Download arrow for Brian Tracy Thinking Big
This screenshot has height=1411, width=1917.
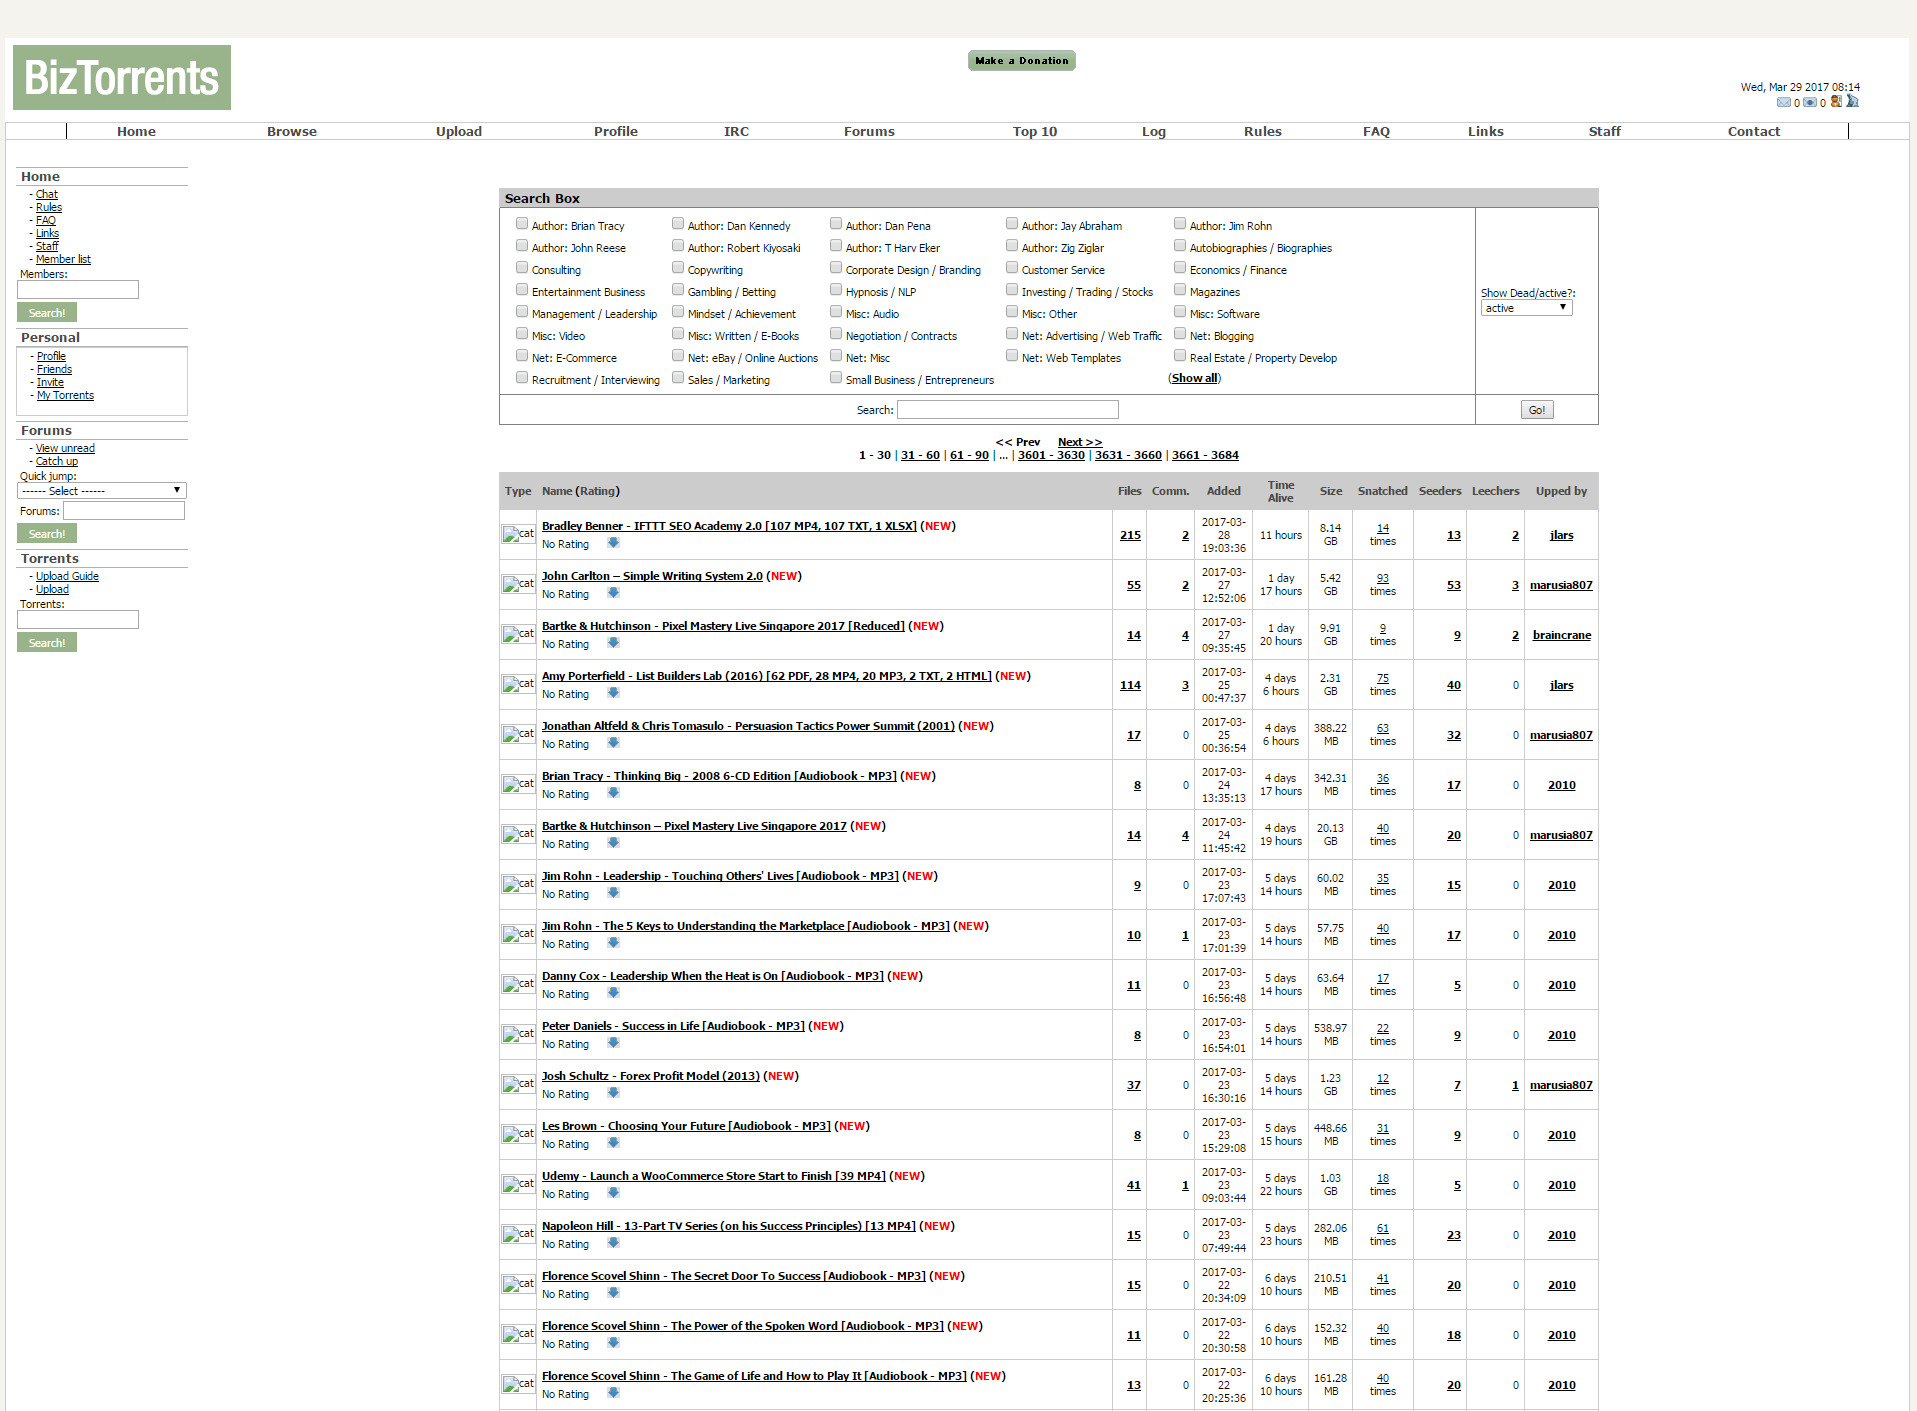(x=613, y=793)
